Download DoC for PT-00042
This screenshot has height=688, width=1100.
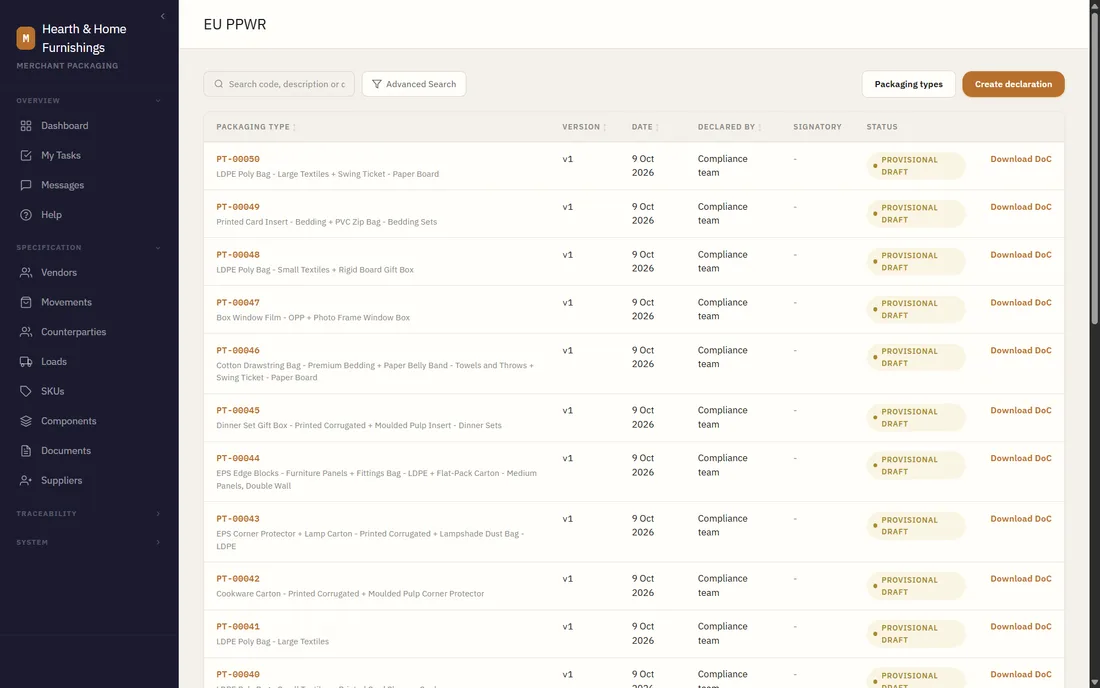pyautogui.click(x=1021, y=579)
